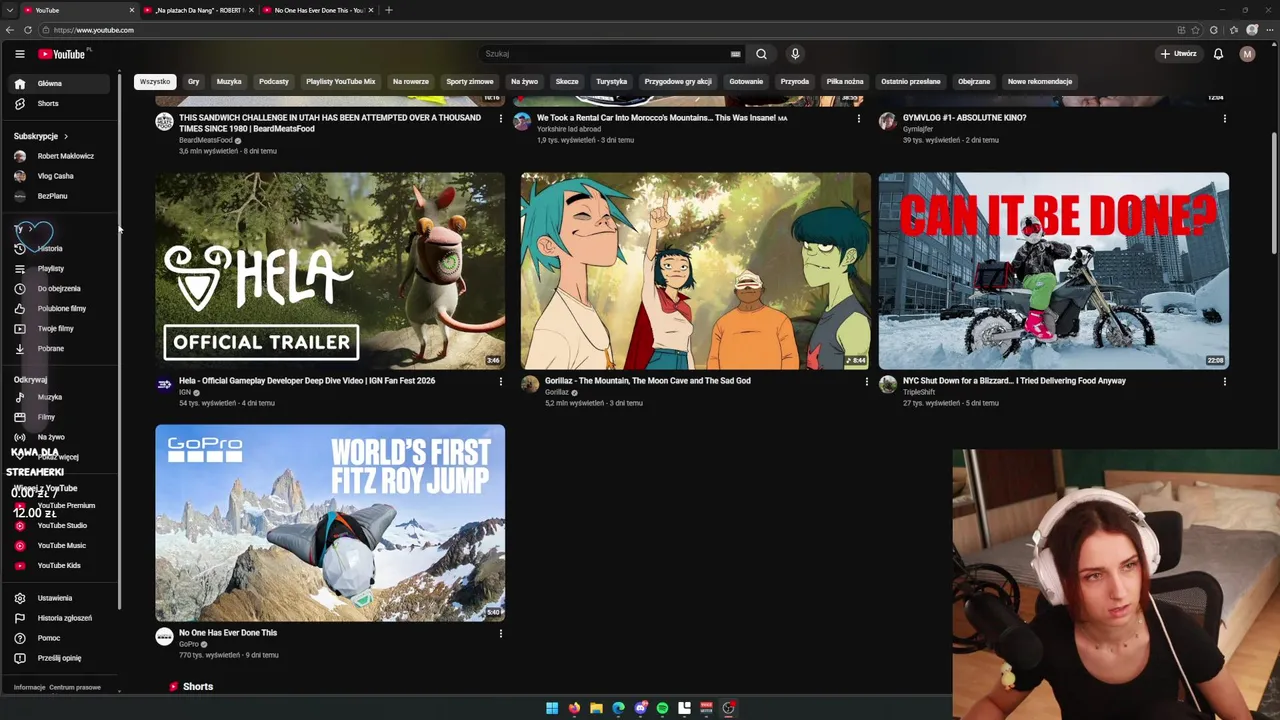
Task: Open options menu for NYC Blizzard video
Action: coord(1225,381)
